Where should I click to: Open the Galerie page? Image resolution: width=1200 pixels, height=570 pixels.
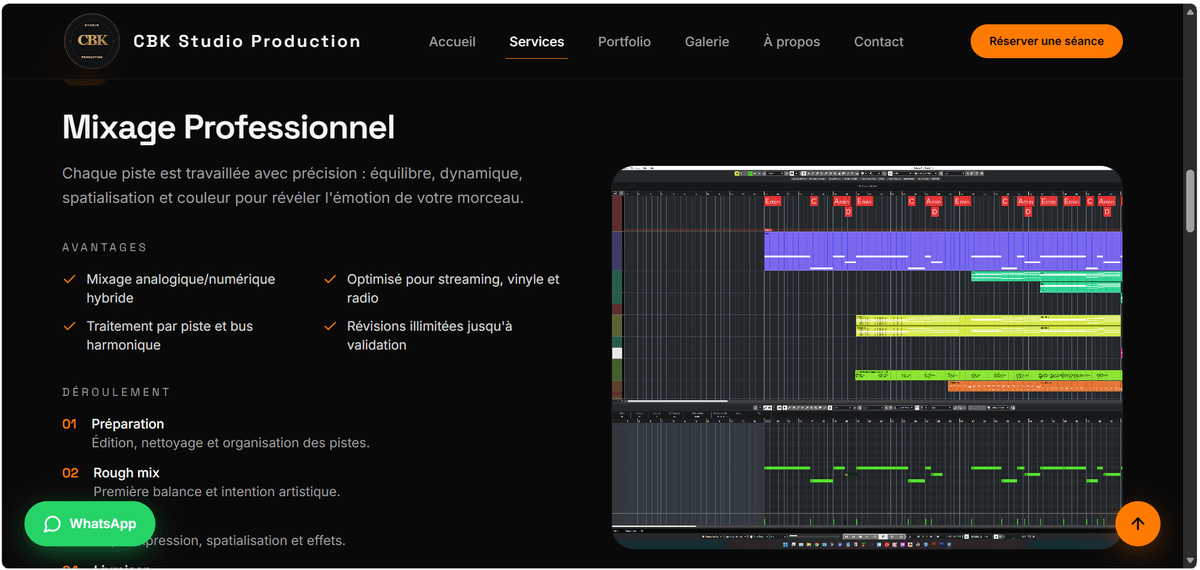coord(707,42)
